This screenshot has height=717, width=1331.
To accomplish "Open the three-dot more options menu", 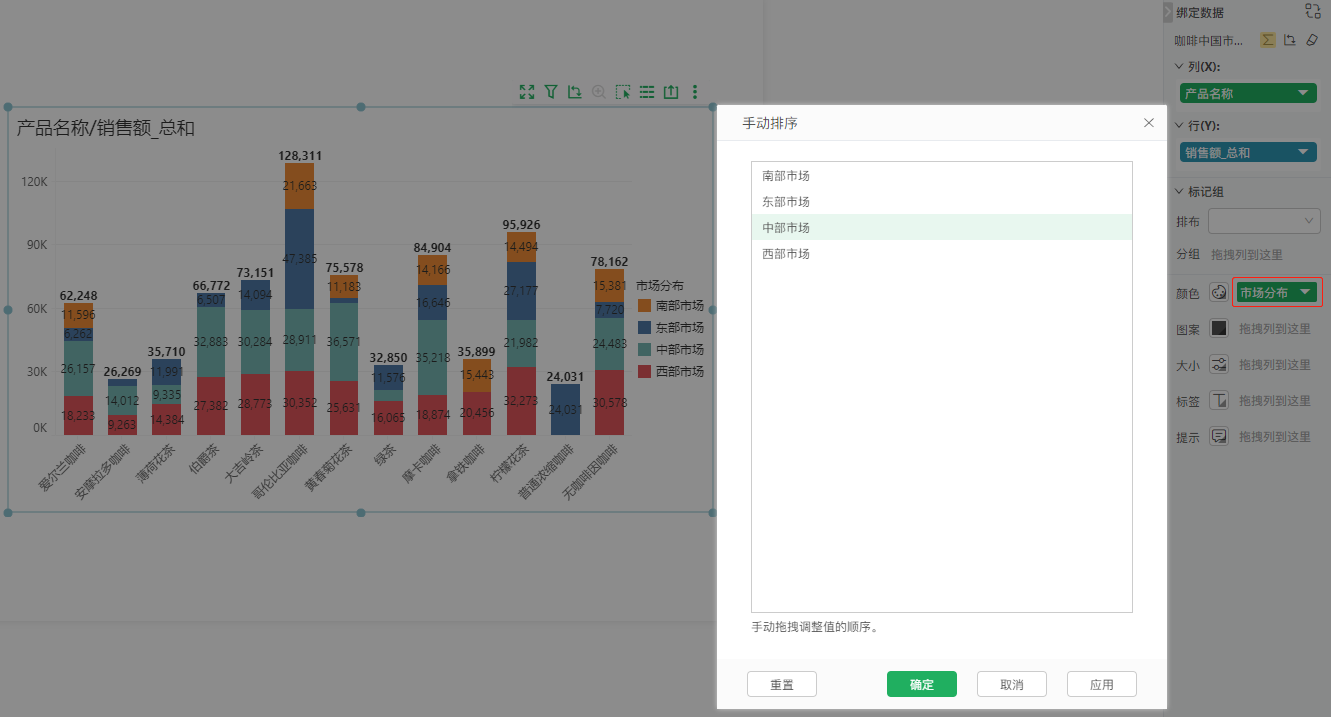I will pyautogui.click(x=695, y=92).
